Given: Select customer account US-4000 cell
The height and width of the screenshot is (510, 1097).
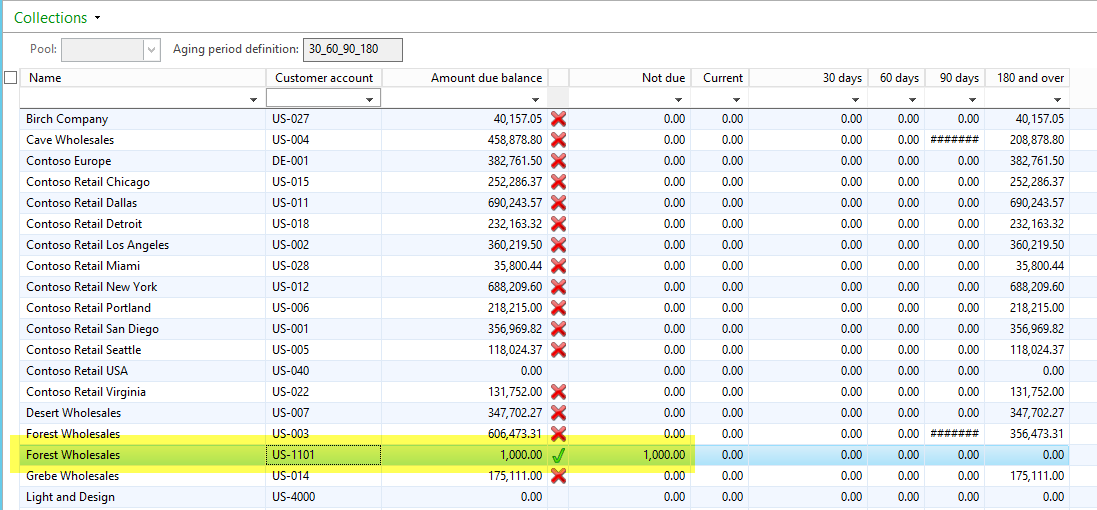Looking at the screenshot, I should point(323,497).
